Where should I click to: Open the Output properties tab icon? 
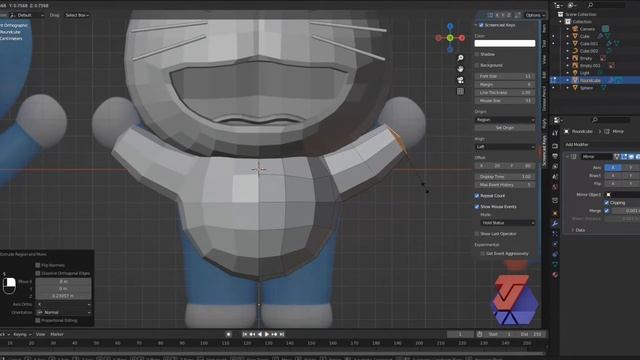click(555, 156)
